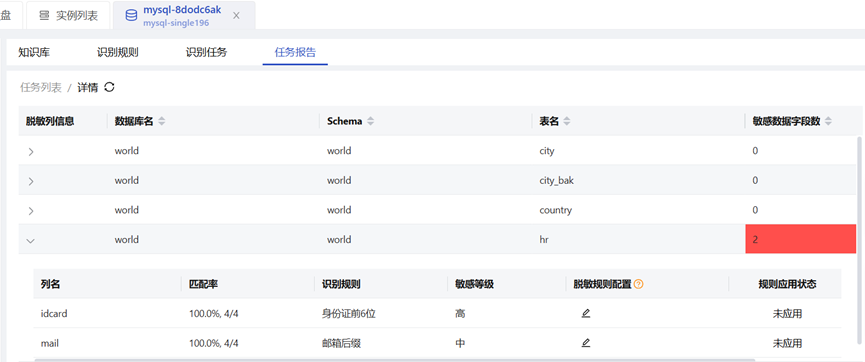Click match rate of mail row
Screen dimensions: 865x362
click(x=214, y=343)
